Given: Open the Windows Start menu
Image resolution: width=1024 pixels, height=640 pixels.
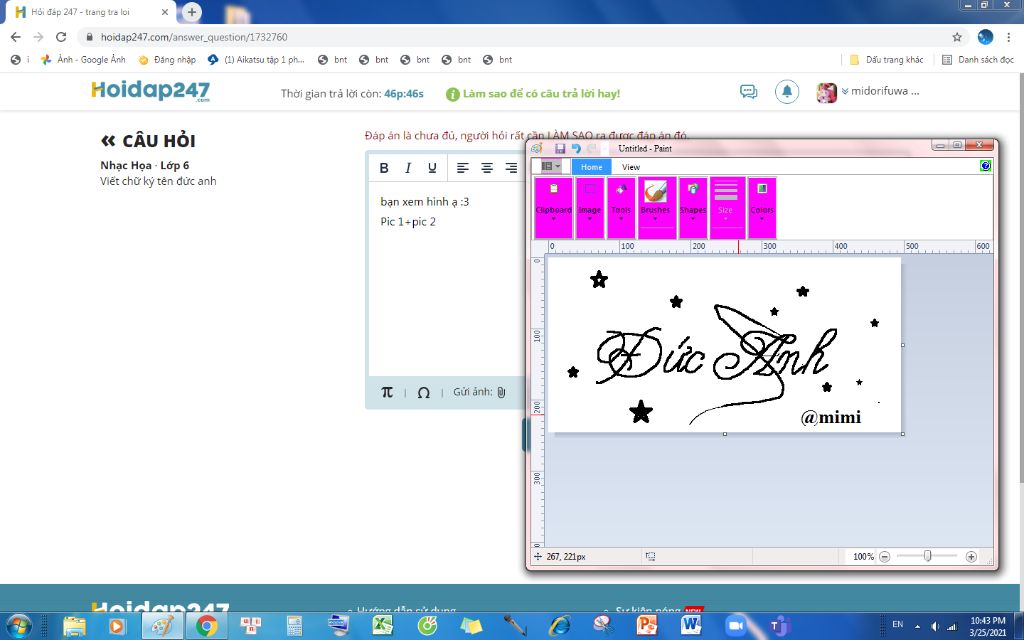Looking at the screenshot, I should [x=18, y=626].
